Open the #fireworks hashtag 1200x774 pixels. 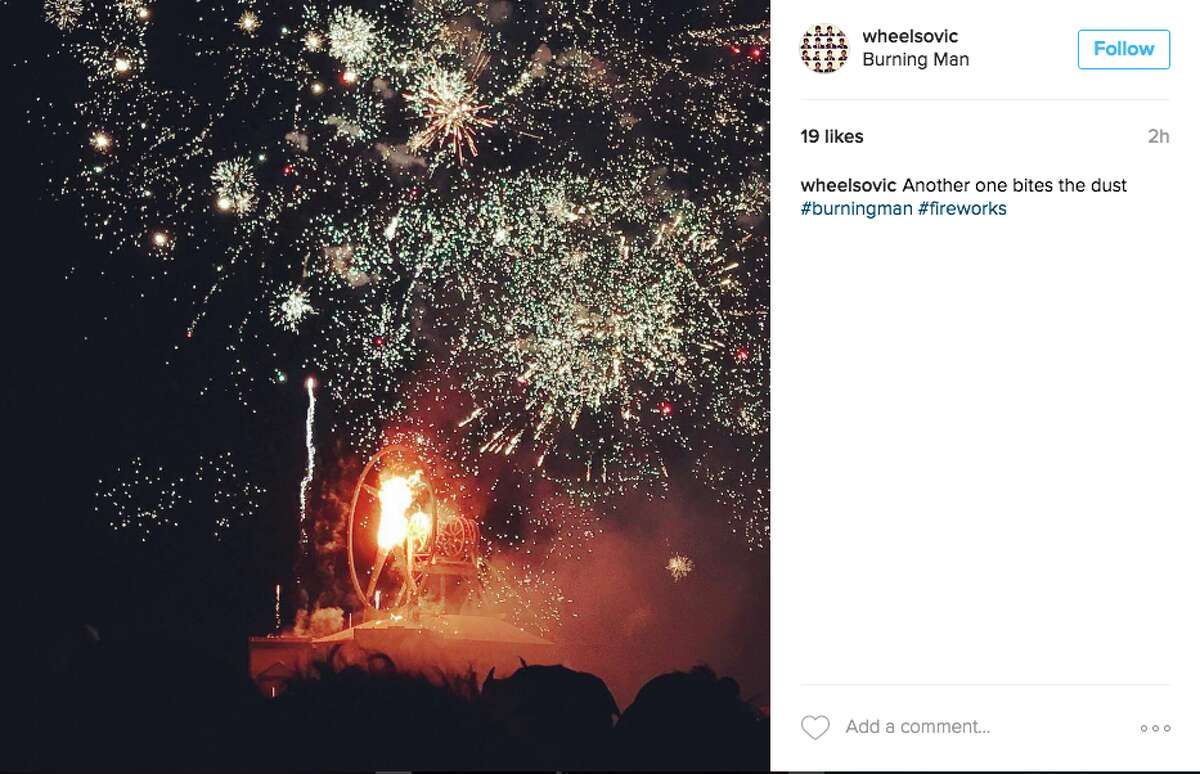pos(962,209)
